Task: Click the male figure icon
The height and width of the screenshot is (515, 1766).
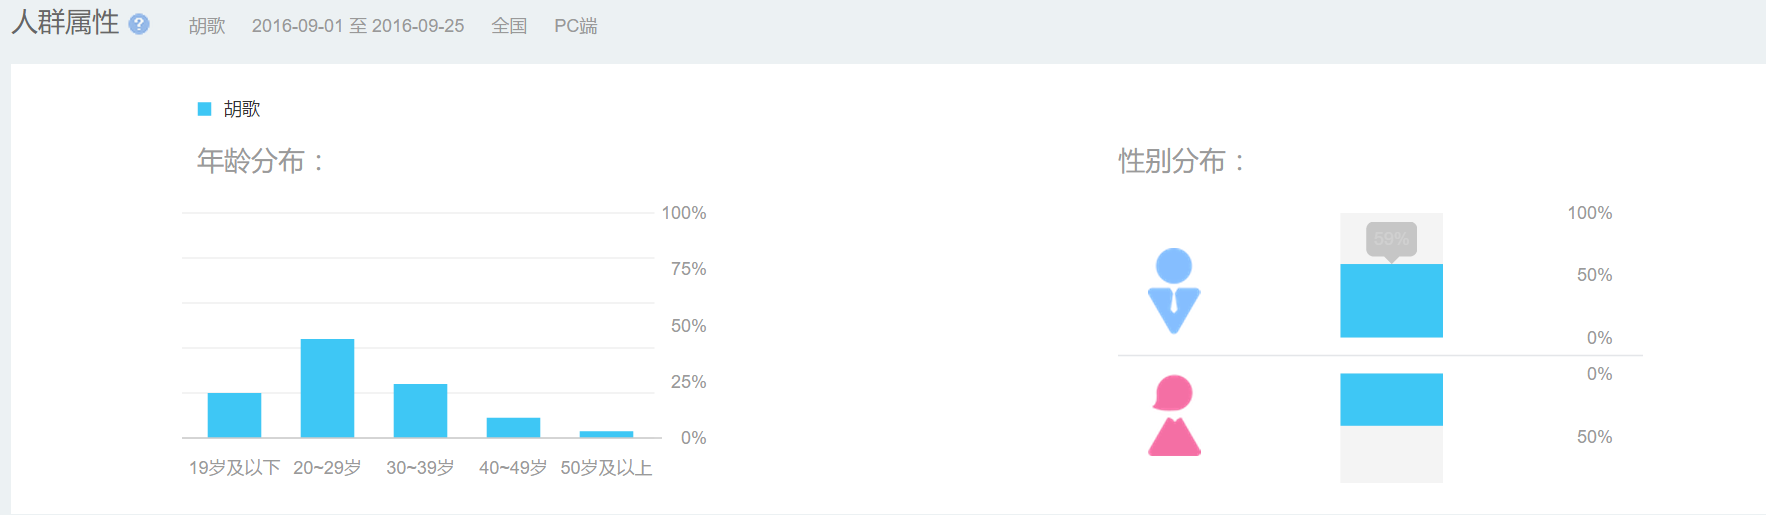Action: coord(1174,291)
